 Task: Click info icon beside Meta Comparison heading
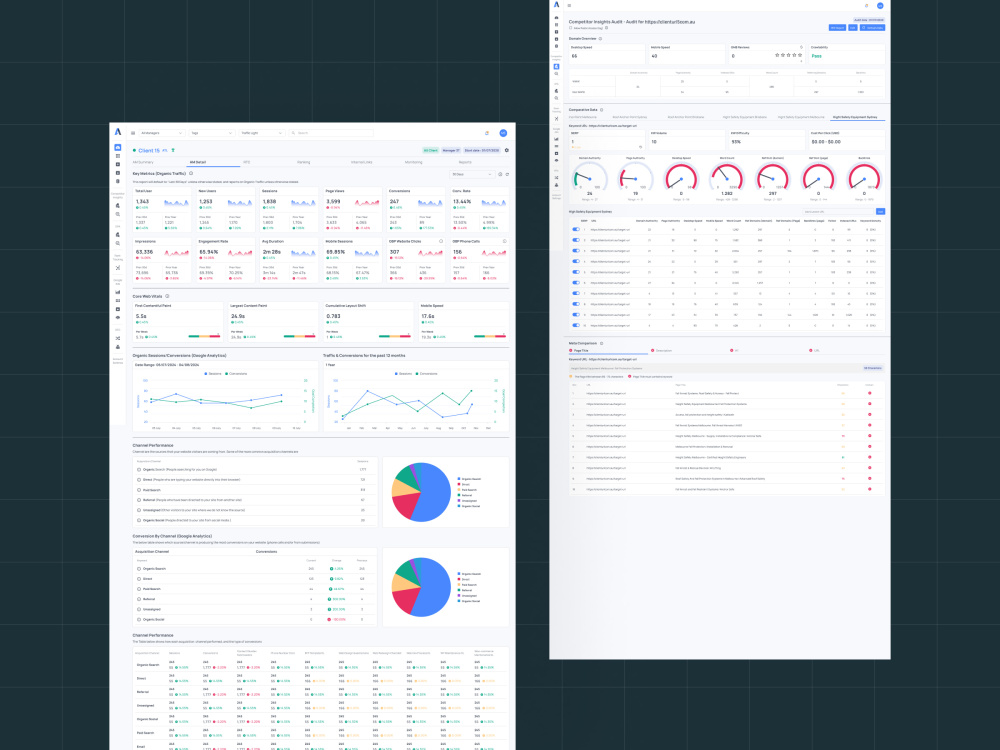pos(601,343)
